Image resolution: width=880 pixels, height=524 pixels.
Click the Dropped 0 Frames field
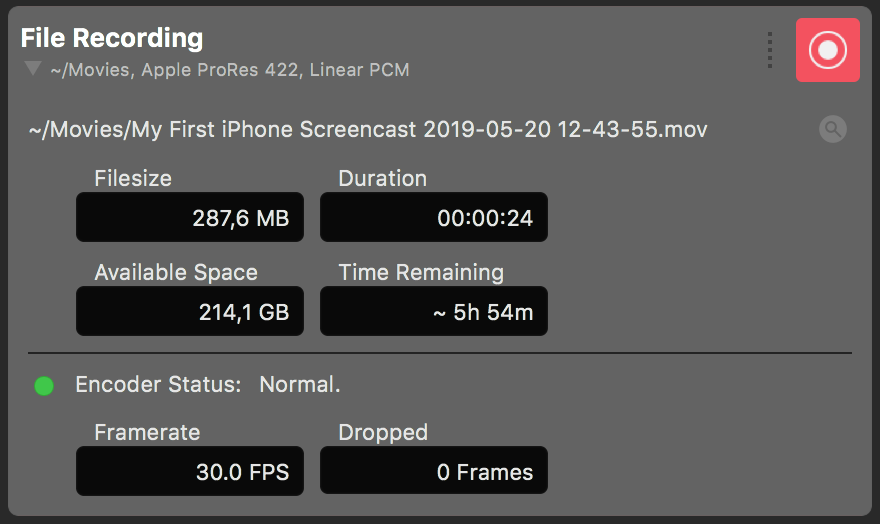(x=434, y=471)
